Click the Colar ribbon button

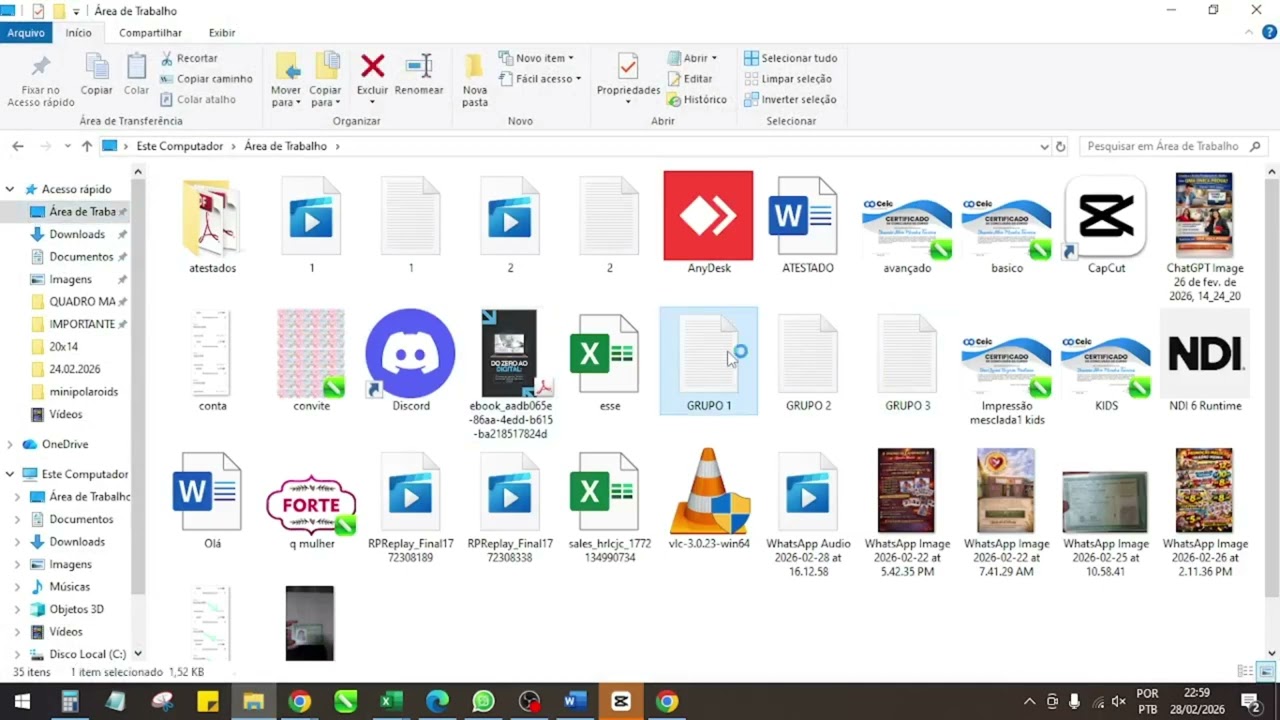coord(136,76)
